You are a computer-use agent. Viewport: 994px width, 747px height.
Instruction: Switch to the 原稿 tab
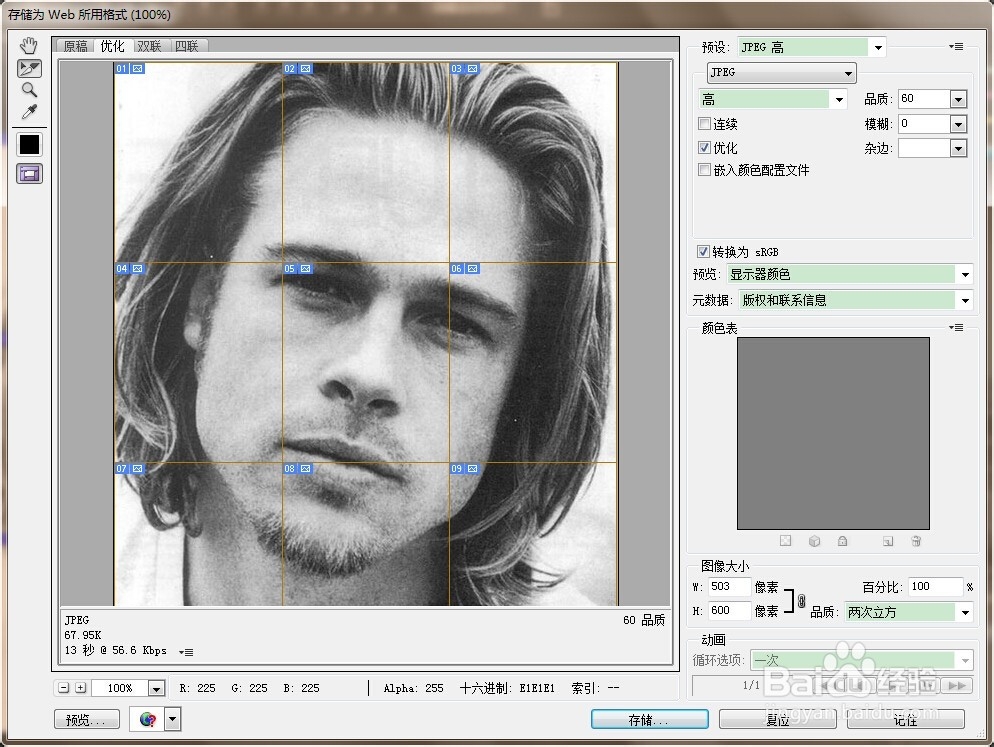[x=75, y=46]
